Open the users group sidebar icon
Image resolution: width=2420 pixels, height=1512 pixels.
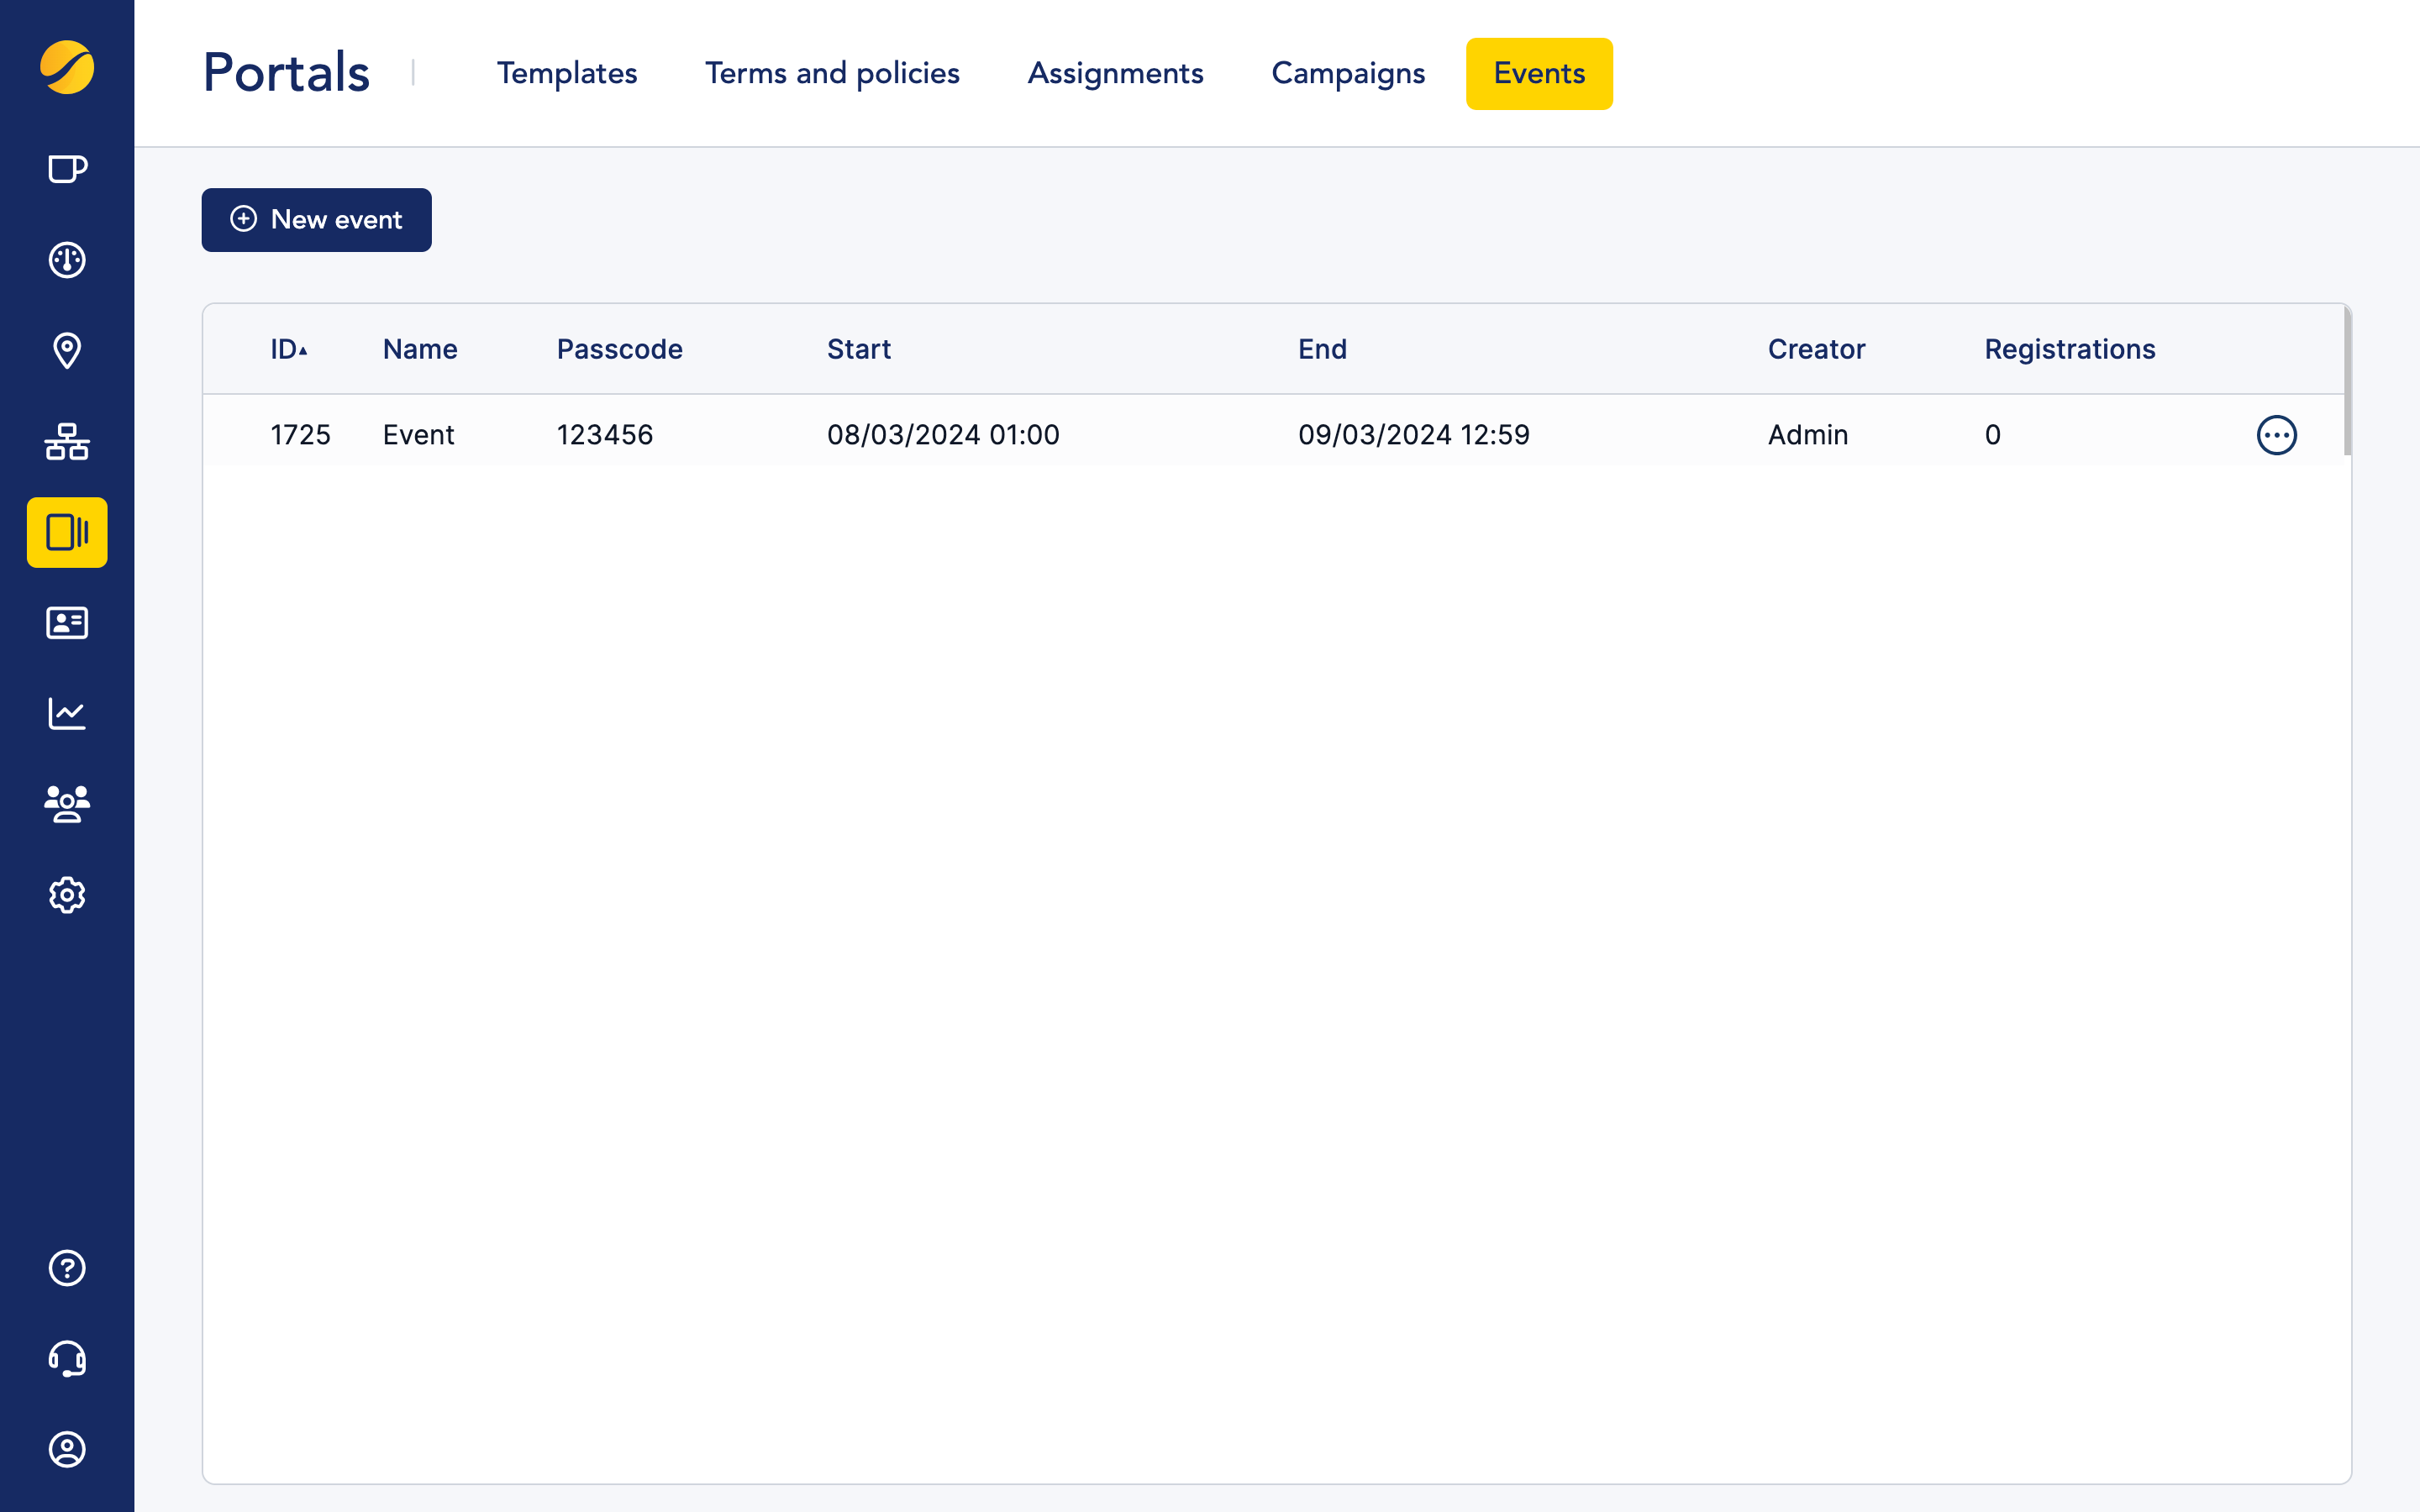tap(67, 804)
